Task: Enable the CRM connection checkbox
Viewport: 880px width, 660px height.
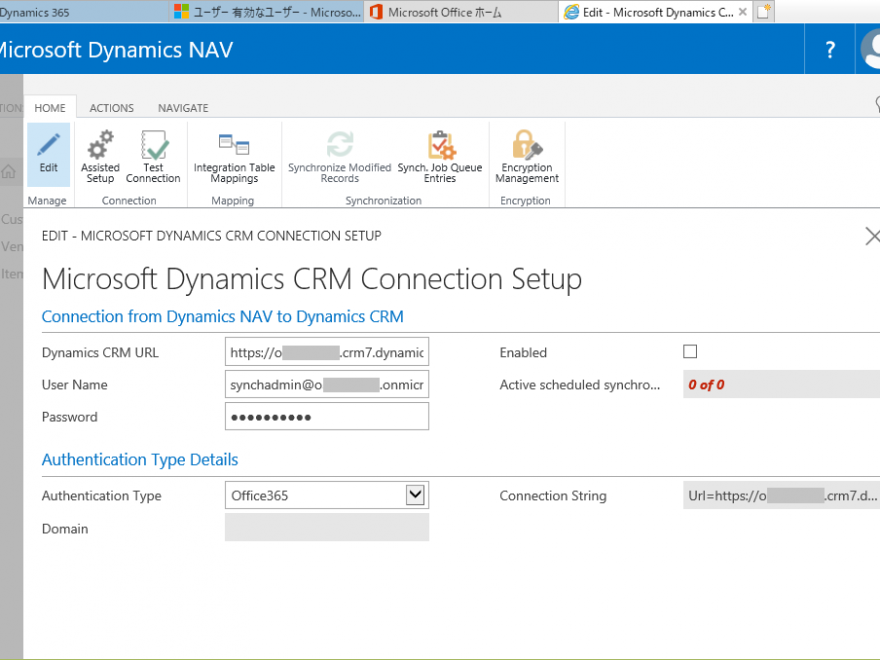Action: click(689, 352)
